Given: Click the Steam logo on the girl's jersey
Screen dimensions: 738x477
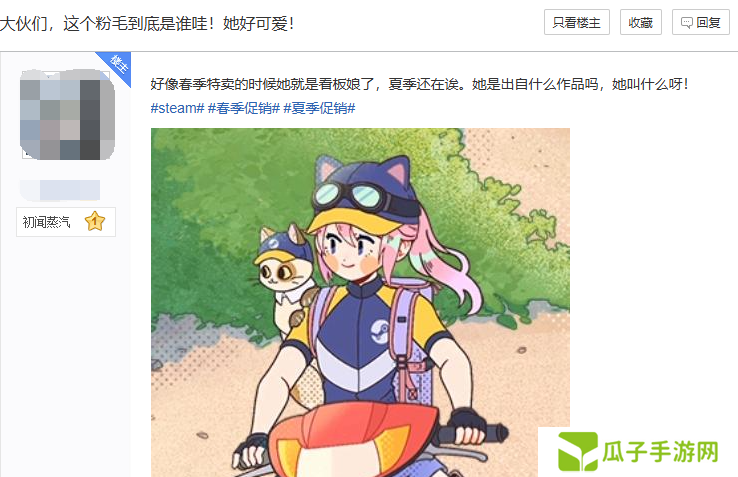Looking at the screenshot, I should tap(380, 331).
